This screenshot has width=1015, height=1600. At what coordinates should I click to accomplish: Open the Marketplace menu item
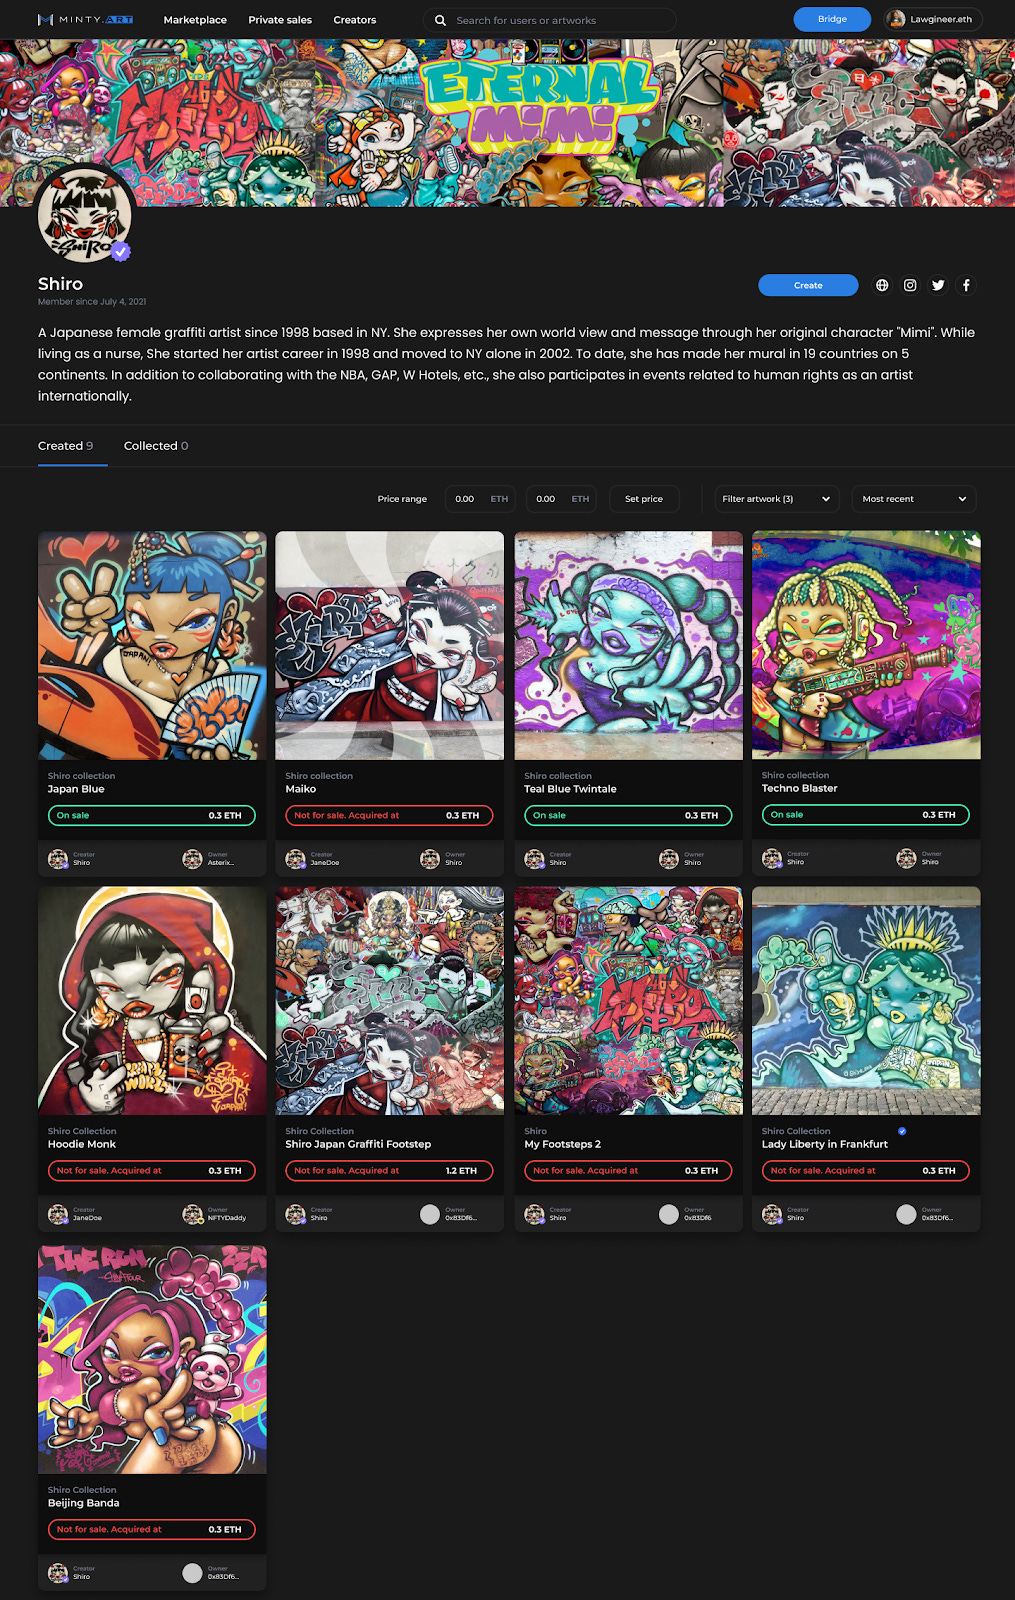(195, 20)
